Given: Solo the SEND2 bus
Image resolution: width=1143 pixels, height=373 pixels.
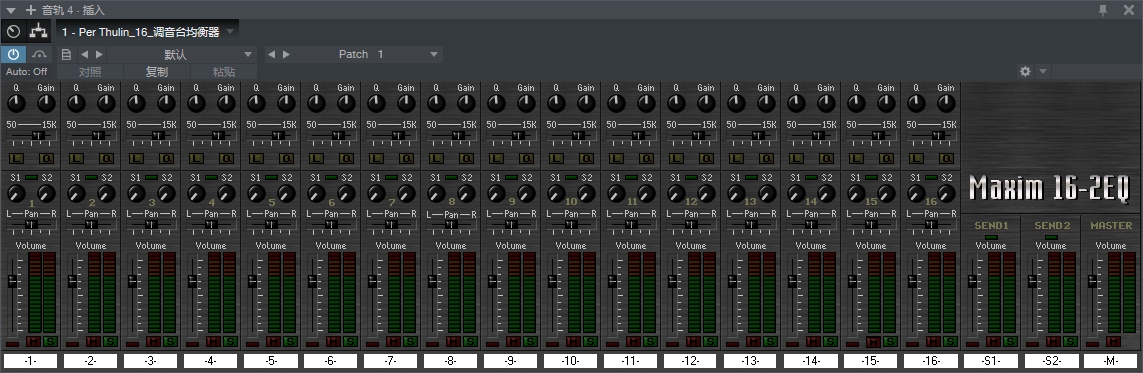Looking at the screenshot, I should 1070,341.
